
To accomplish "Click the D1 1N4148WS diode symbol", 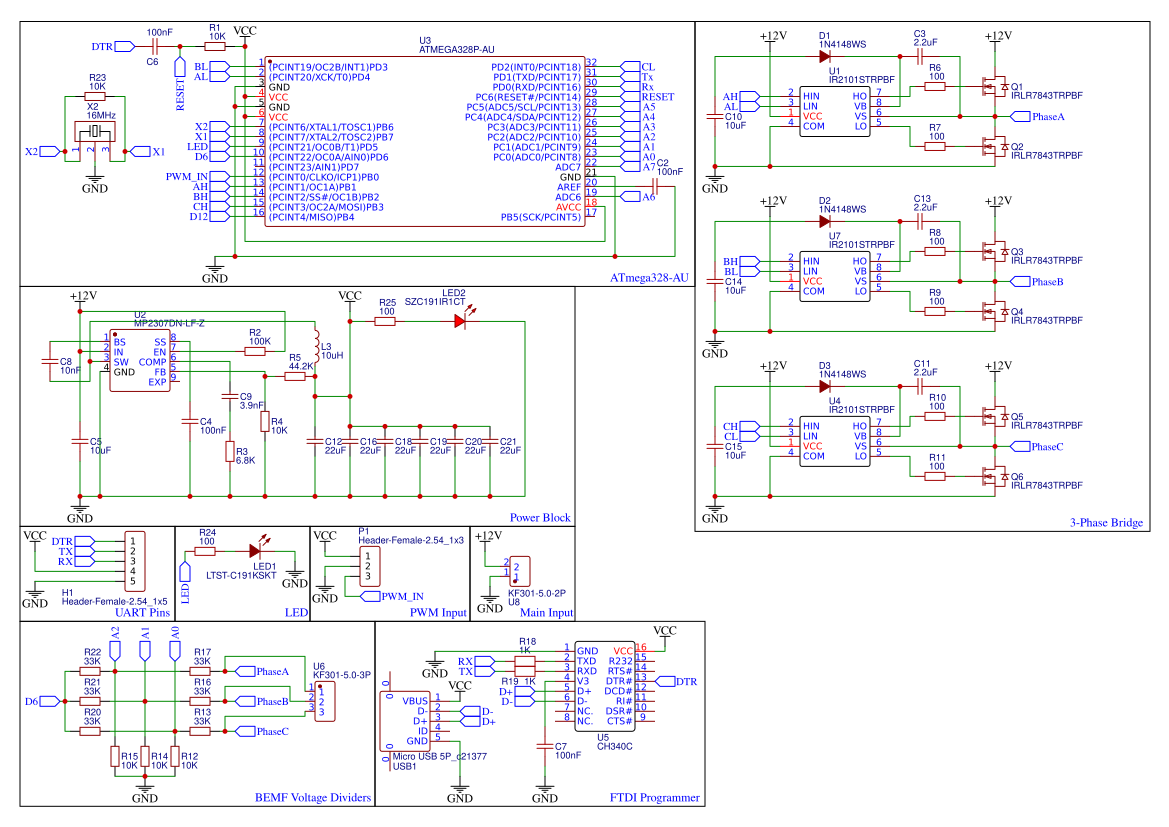I will pos(824,57).
